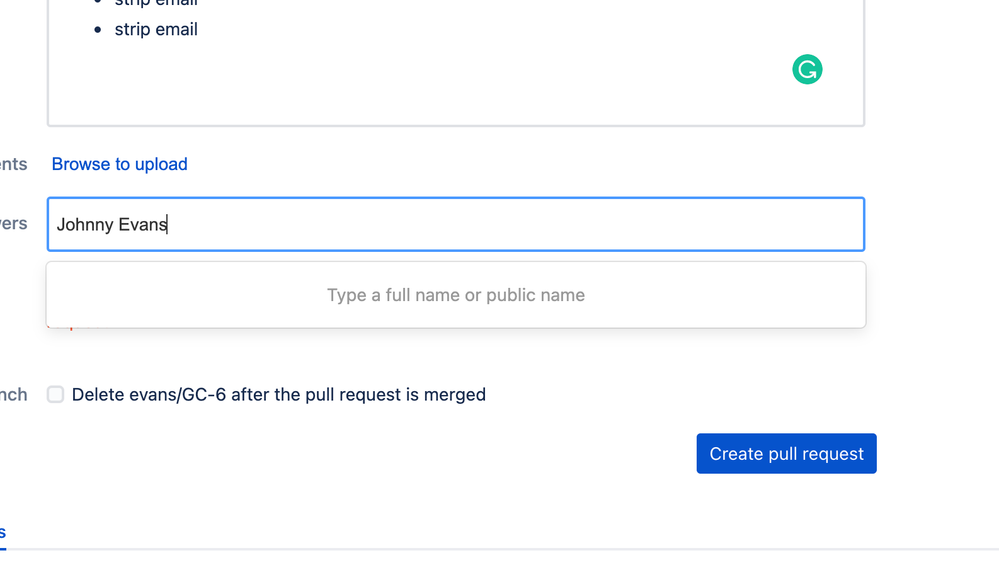Click the last 'strip email' bullet line
The width and height of the screenshot is (999, 582).
156,29
